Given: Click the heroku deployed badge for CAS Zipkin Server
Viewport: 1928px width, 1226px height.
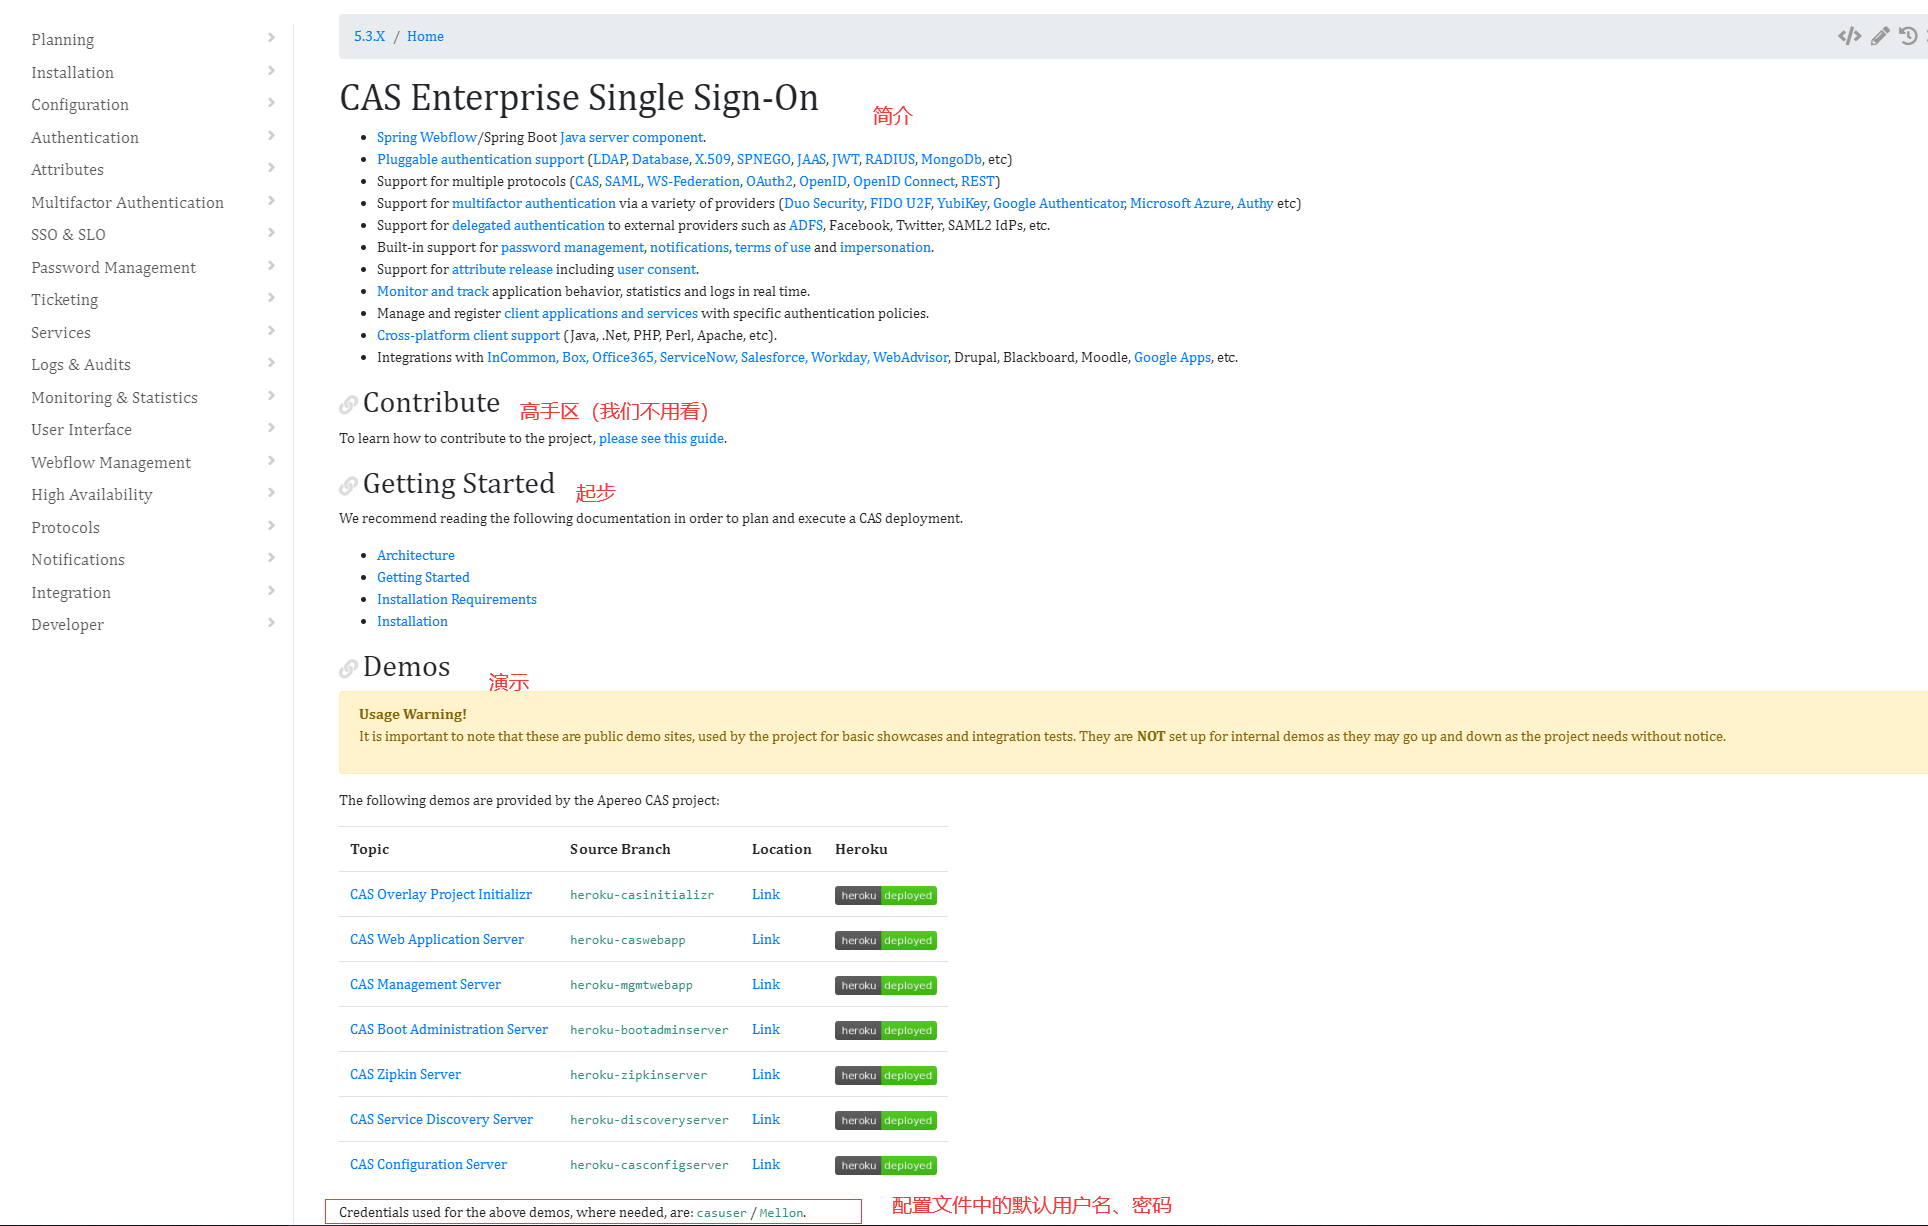Looking at the screenshot, I should click(x=885, y=1075).
